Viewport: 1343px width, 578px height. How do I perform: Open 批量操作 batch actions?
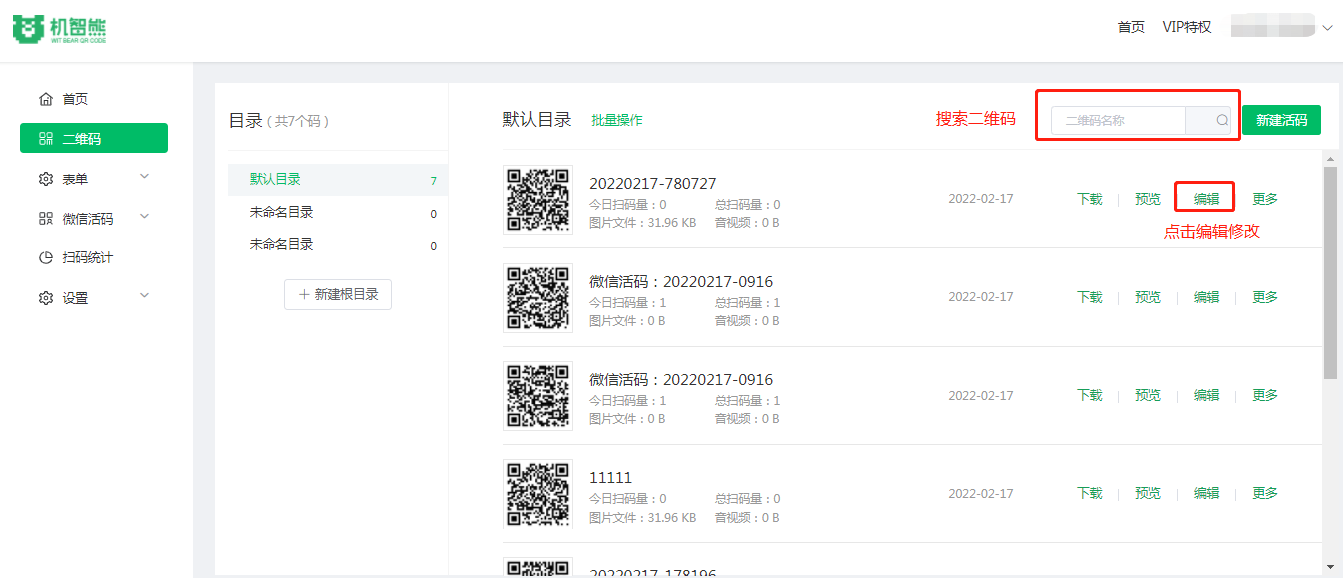tap(617, 120)
